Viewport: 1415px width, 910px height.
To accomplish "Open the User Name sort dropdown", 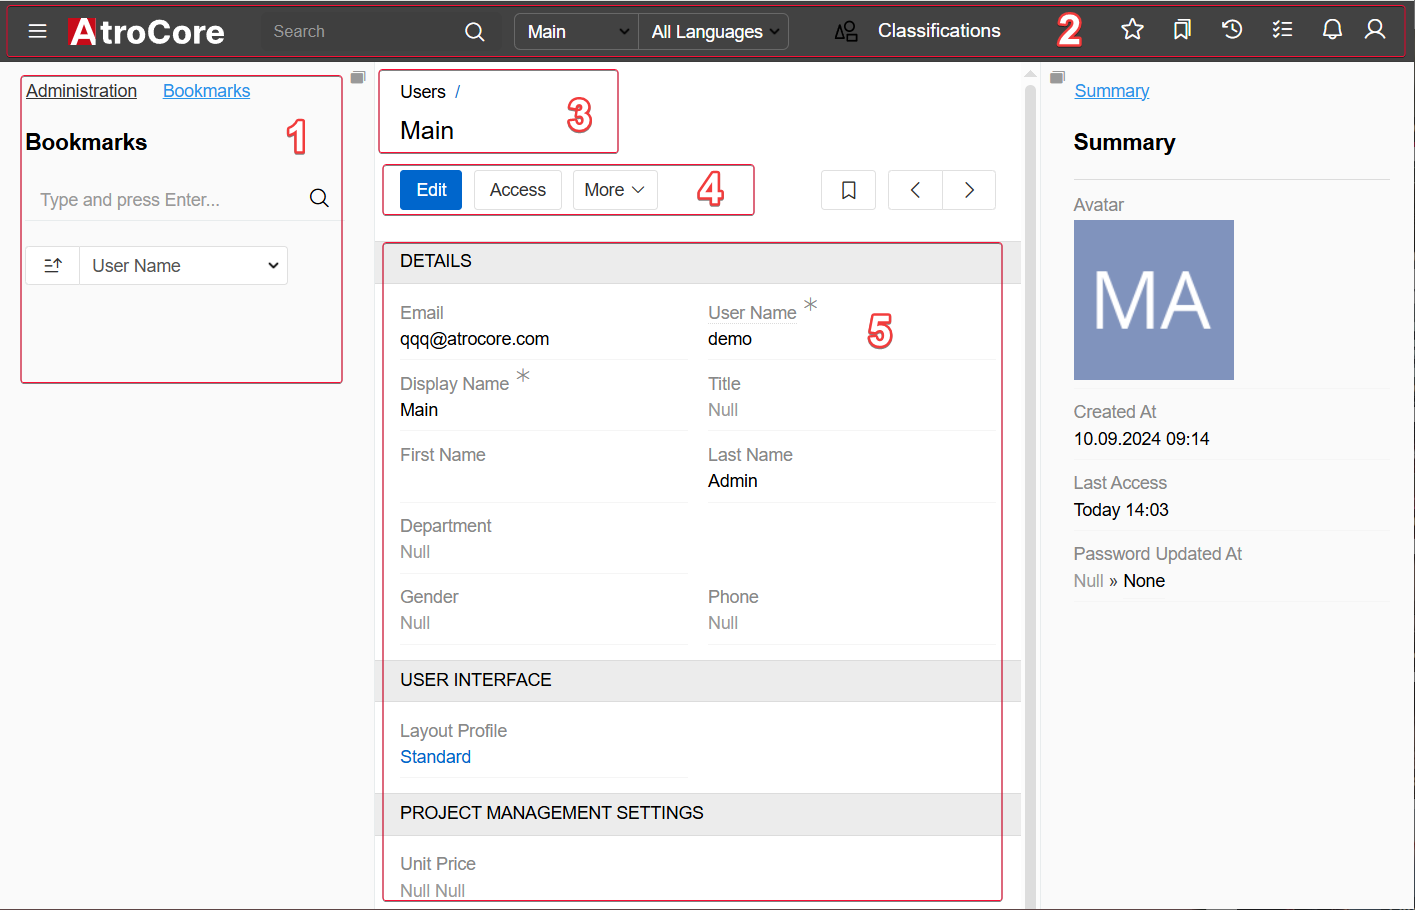I will pos(184,266).
